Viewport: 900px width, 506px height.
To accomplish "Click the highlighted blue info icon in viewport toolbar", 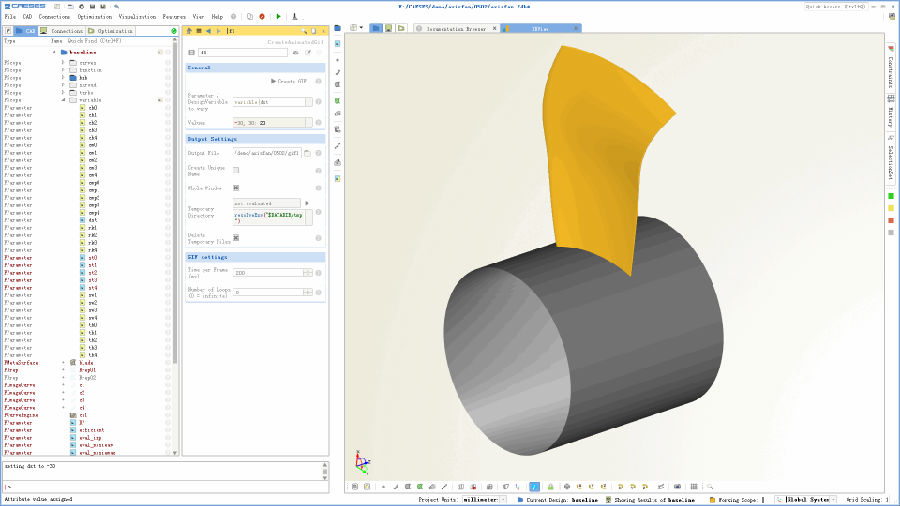I will click(534, 486).
